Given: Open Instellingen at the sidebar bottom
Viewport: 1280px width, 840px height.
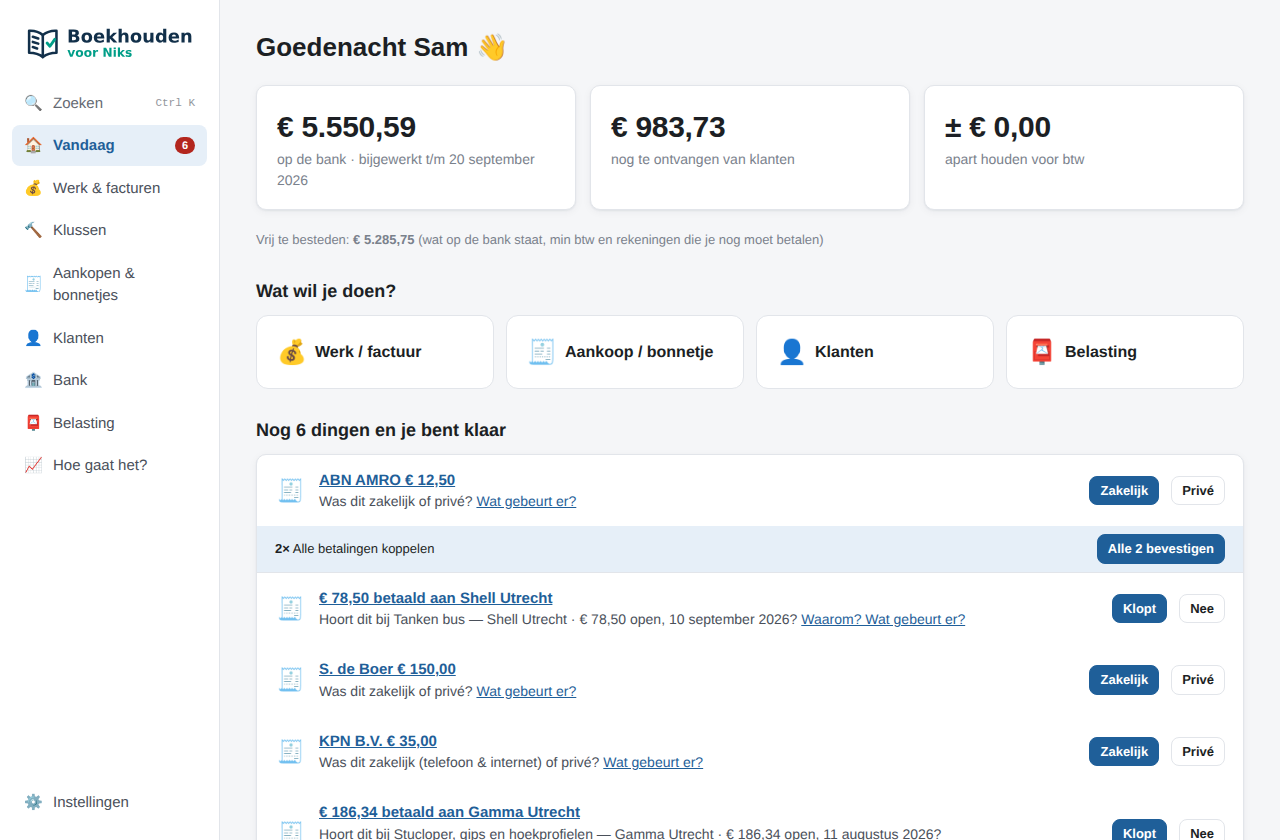Looking at the screenshot, I should tap(110, 802).
